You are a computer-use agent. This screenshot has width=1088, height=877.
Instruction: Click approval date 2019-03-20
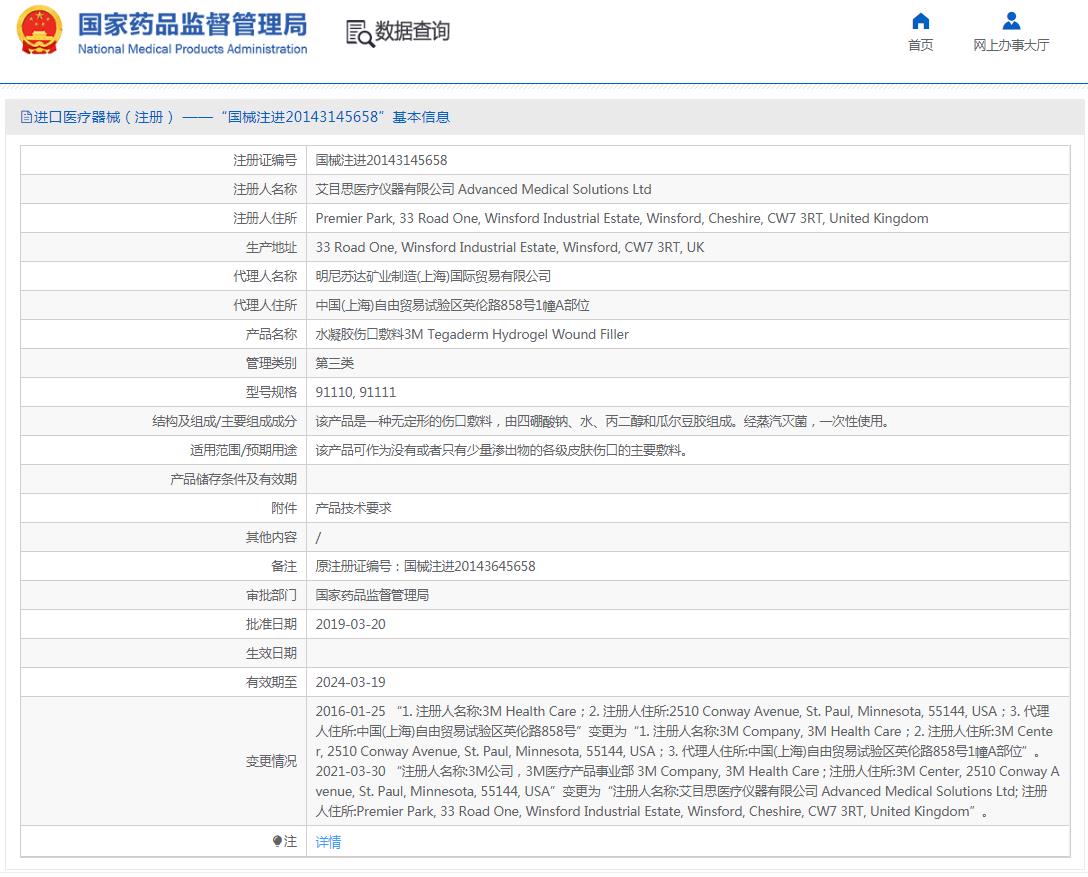[350, 624]
